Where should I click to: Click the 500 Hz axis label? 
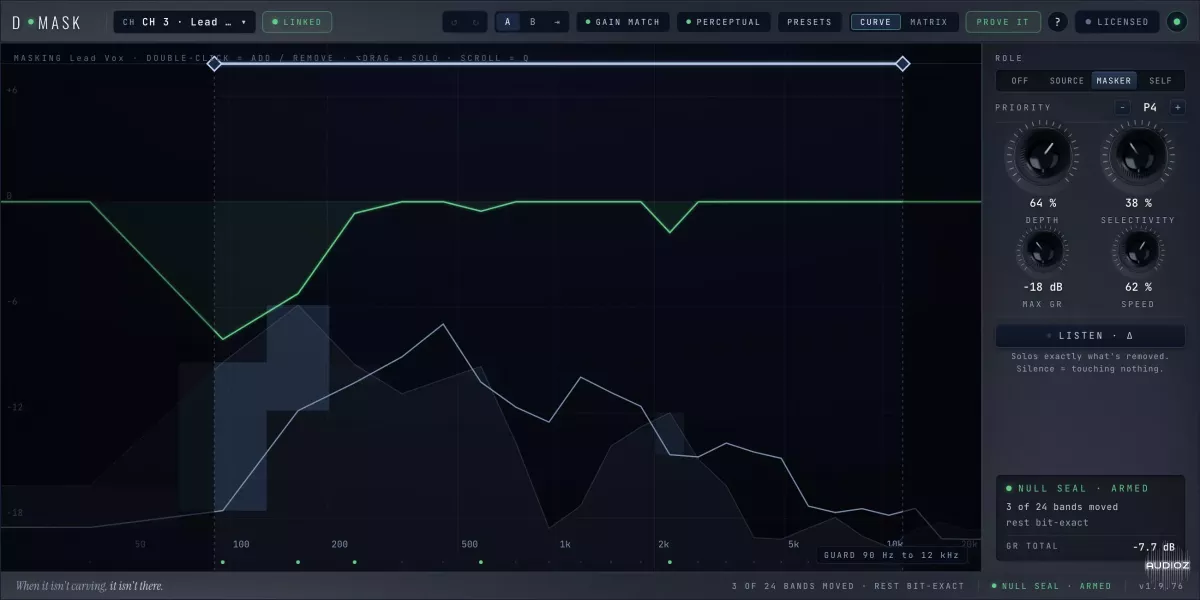pyautogui.click(x=470, y=544)
